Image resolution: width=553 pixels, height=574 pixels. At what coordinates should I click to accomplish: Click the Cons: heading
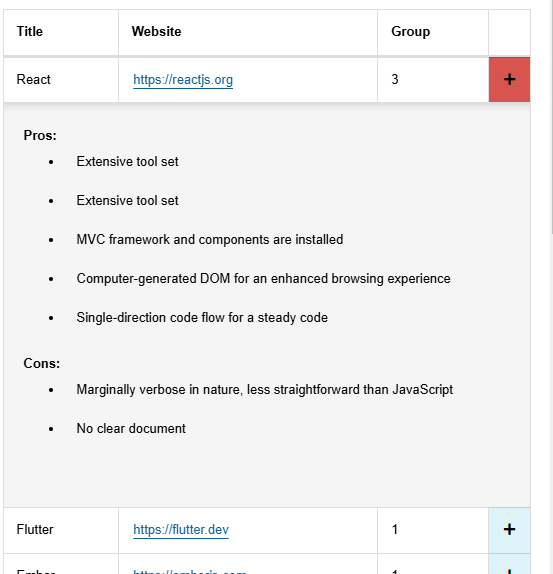41,364
